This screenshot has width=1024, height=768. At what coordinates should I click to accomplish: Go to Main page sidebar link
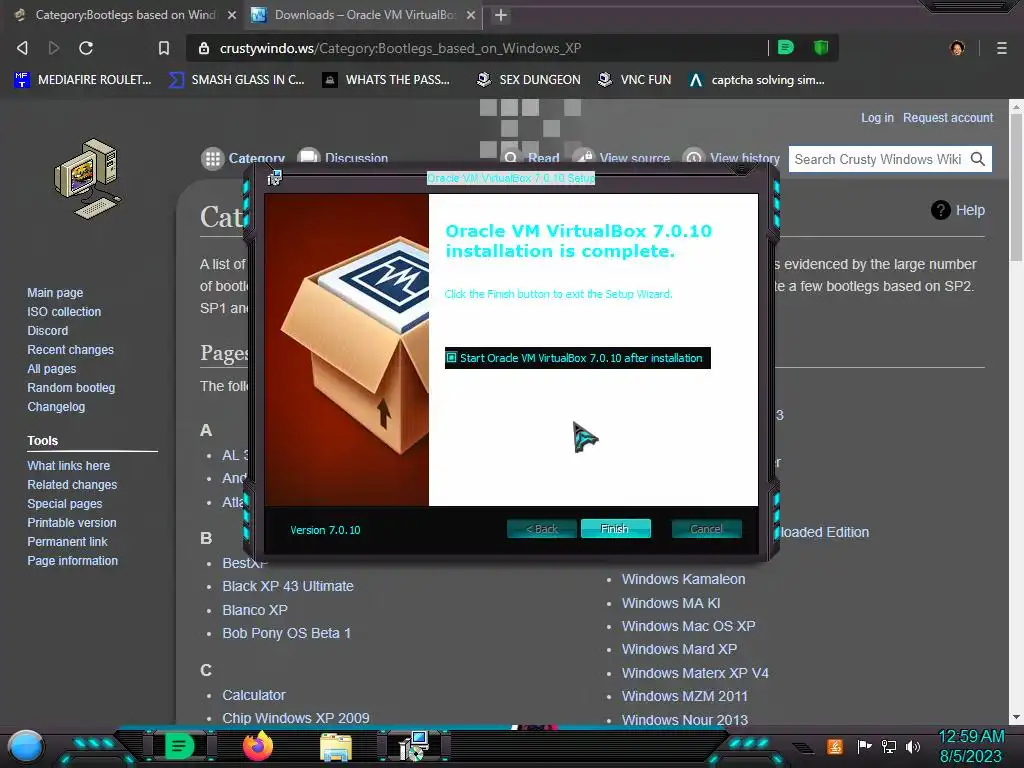tap(55, 293)
